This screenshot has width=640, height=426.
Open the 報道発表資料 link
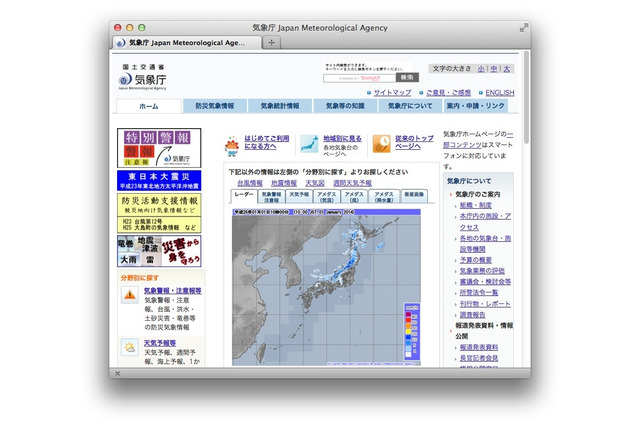coord(479,347)
